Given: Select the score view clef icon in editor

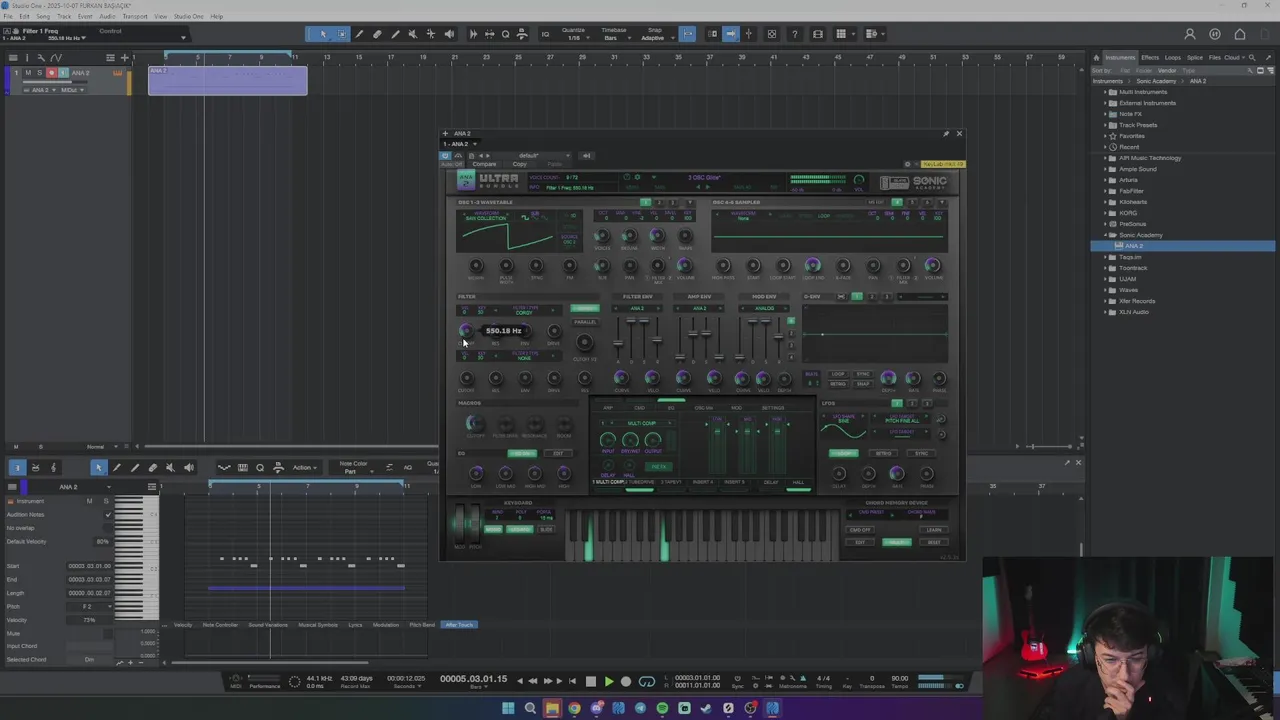Looking at the screenshot, I should [x=53, y=468].
